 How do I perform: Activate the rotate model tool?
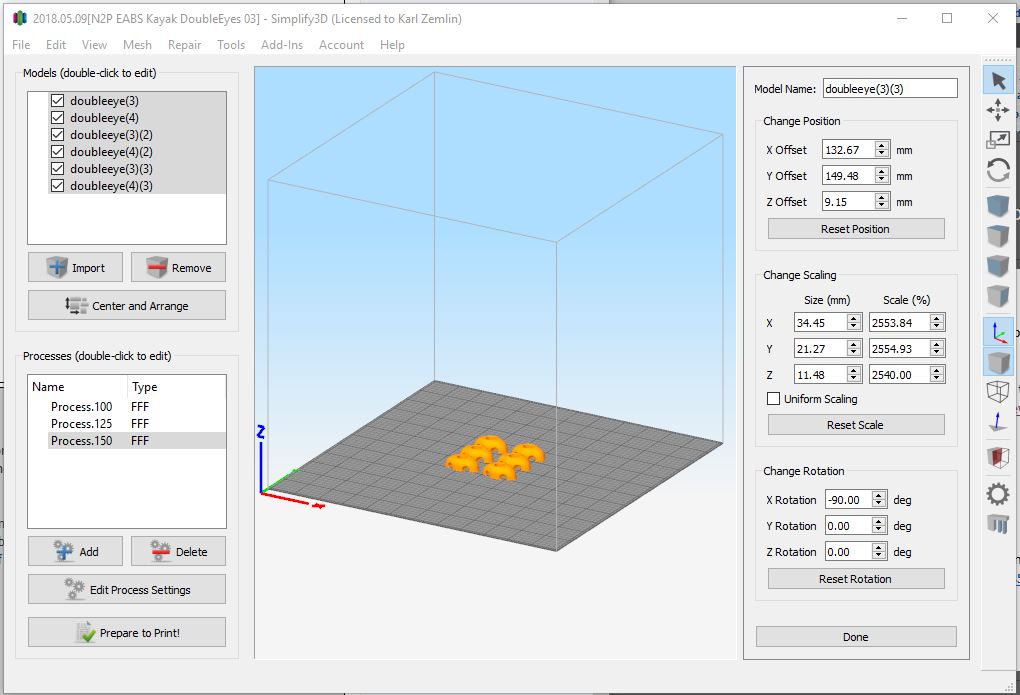click(x=998, y=170)
